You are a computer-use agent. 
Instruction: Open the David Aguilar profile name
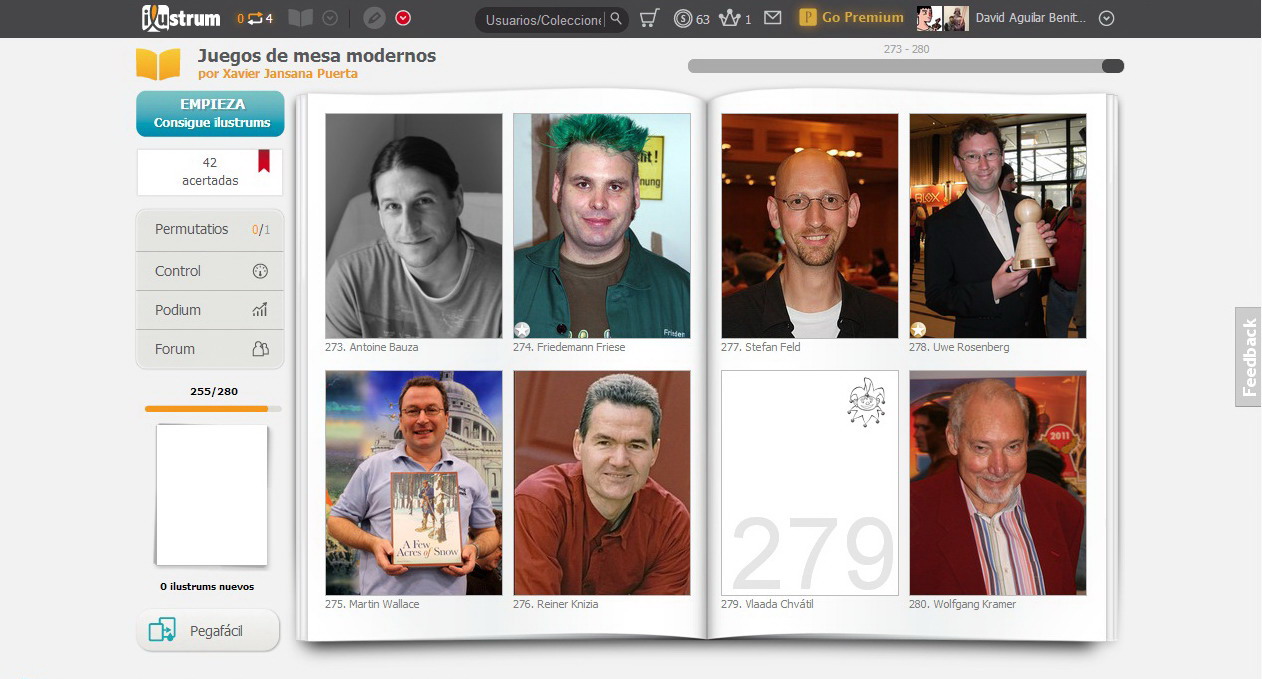pyautogui.click(x=1030, y=18)
